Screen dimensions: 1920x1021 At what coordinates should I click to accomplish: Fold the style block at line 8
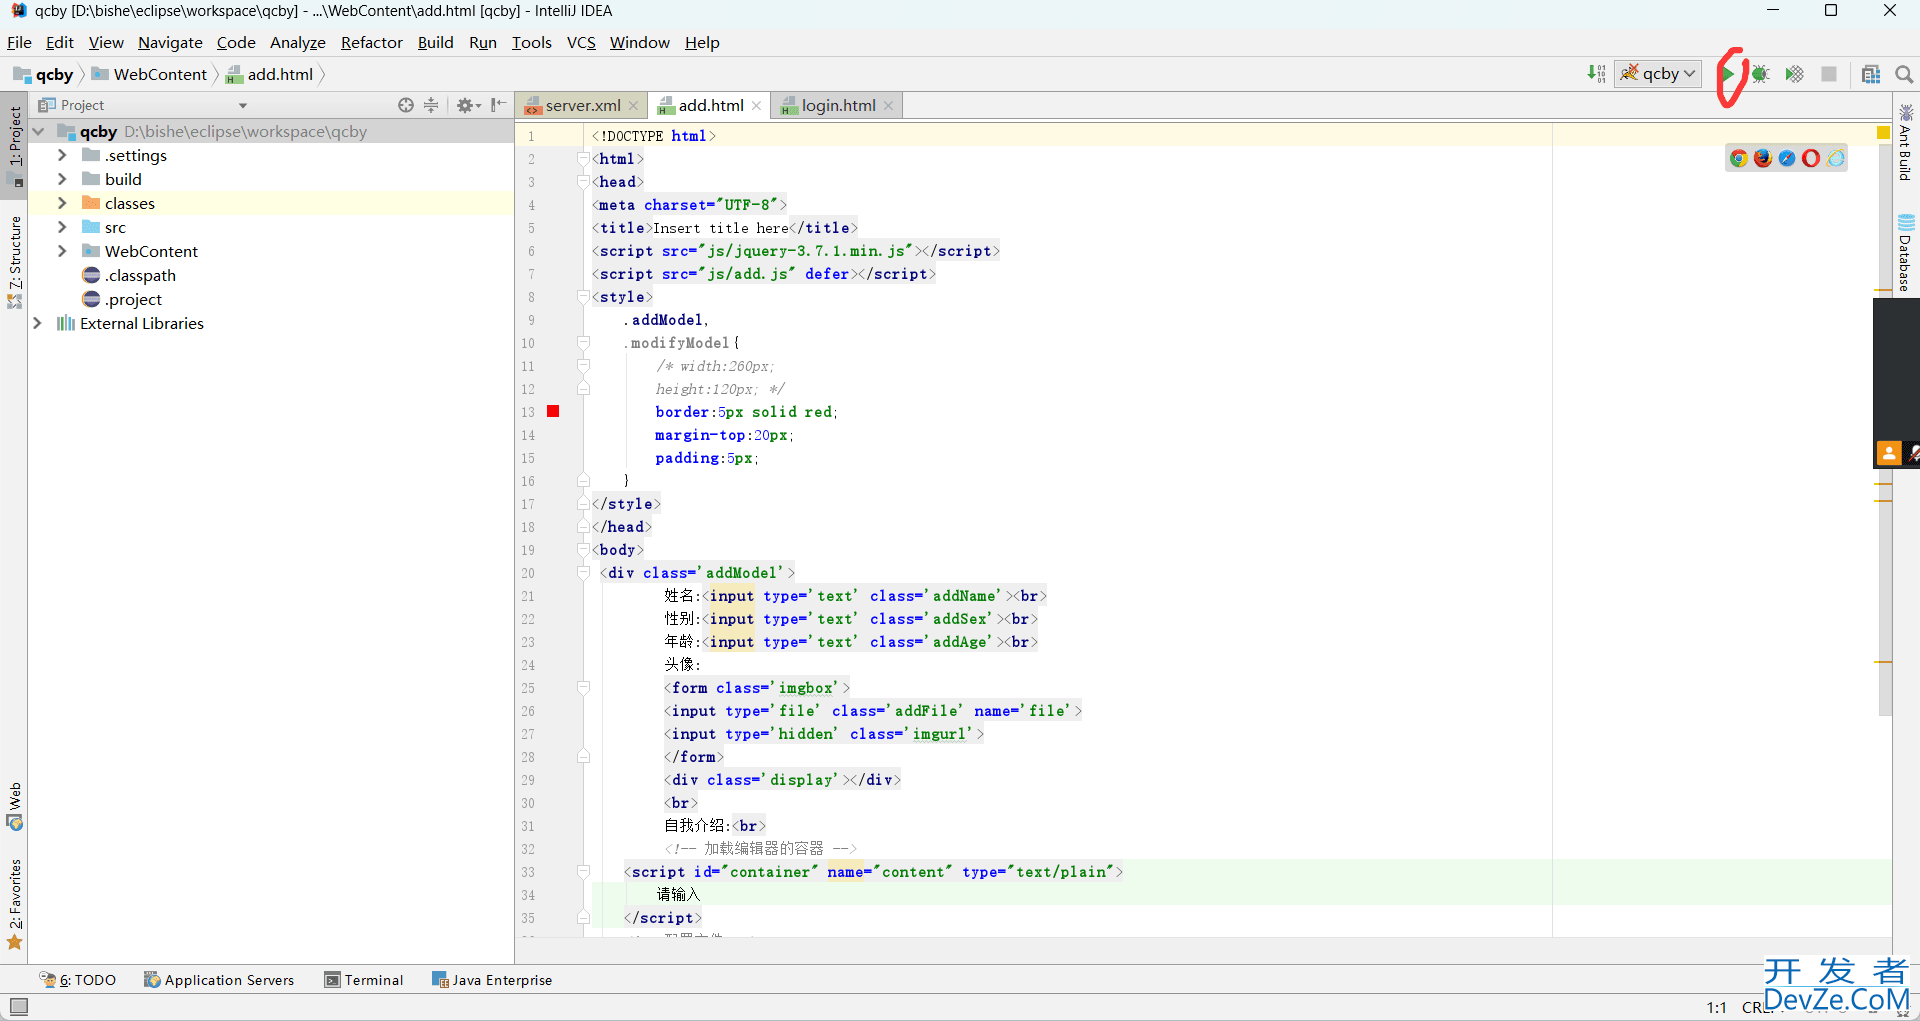(x=583, y=297)
